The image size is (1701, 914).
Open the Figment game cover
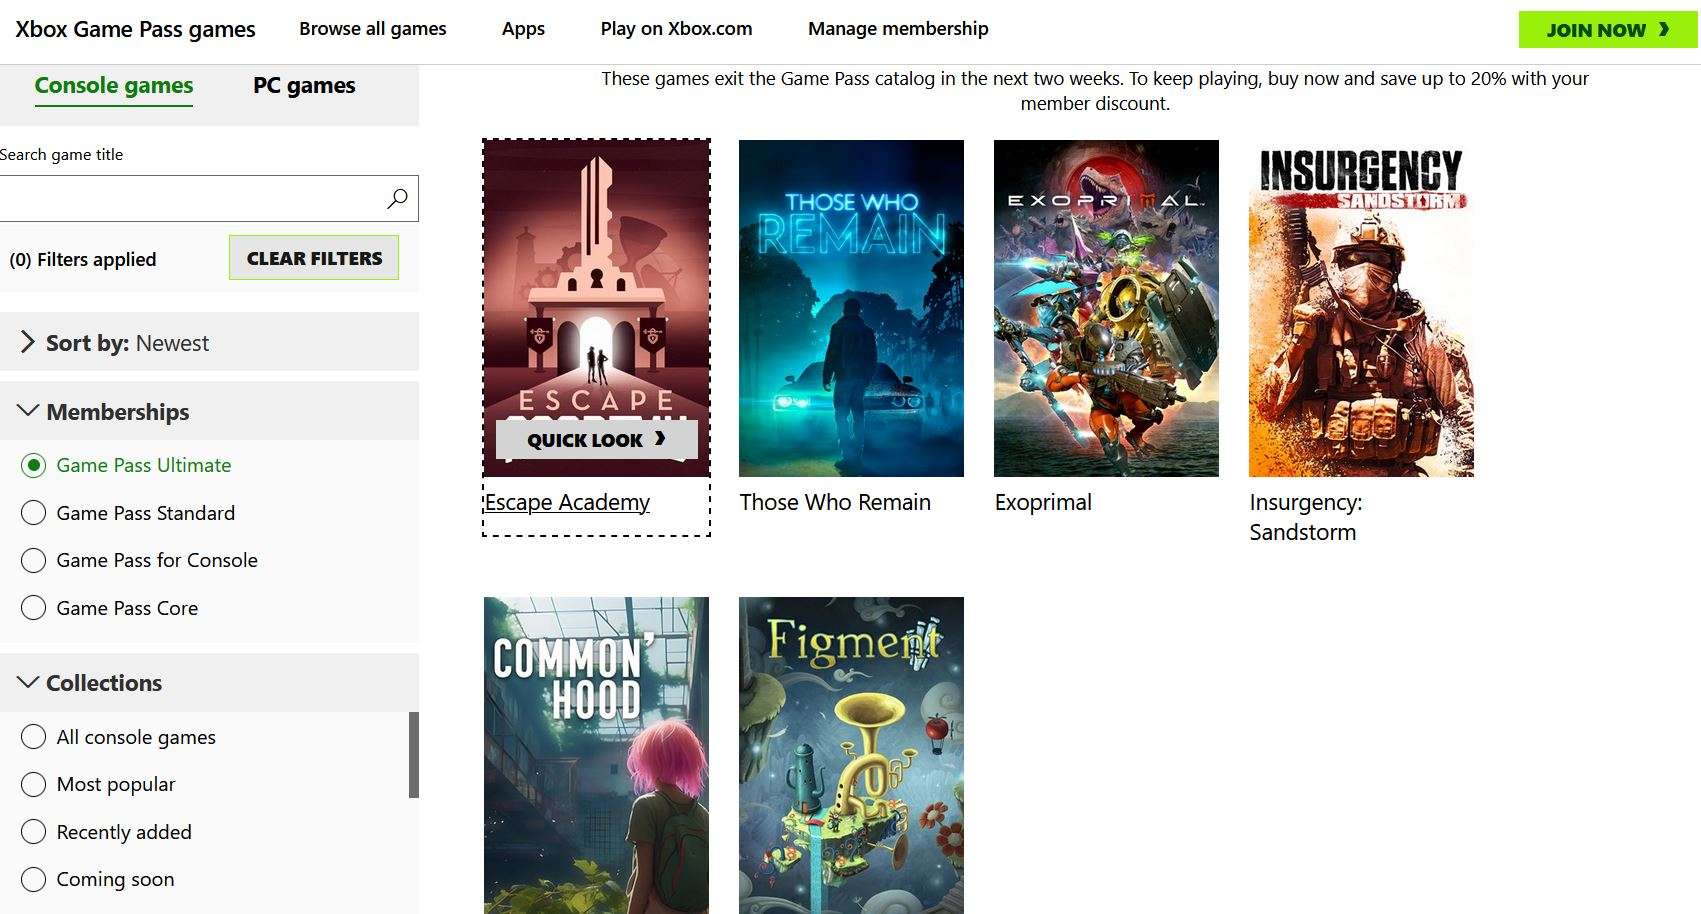point(851,755)
